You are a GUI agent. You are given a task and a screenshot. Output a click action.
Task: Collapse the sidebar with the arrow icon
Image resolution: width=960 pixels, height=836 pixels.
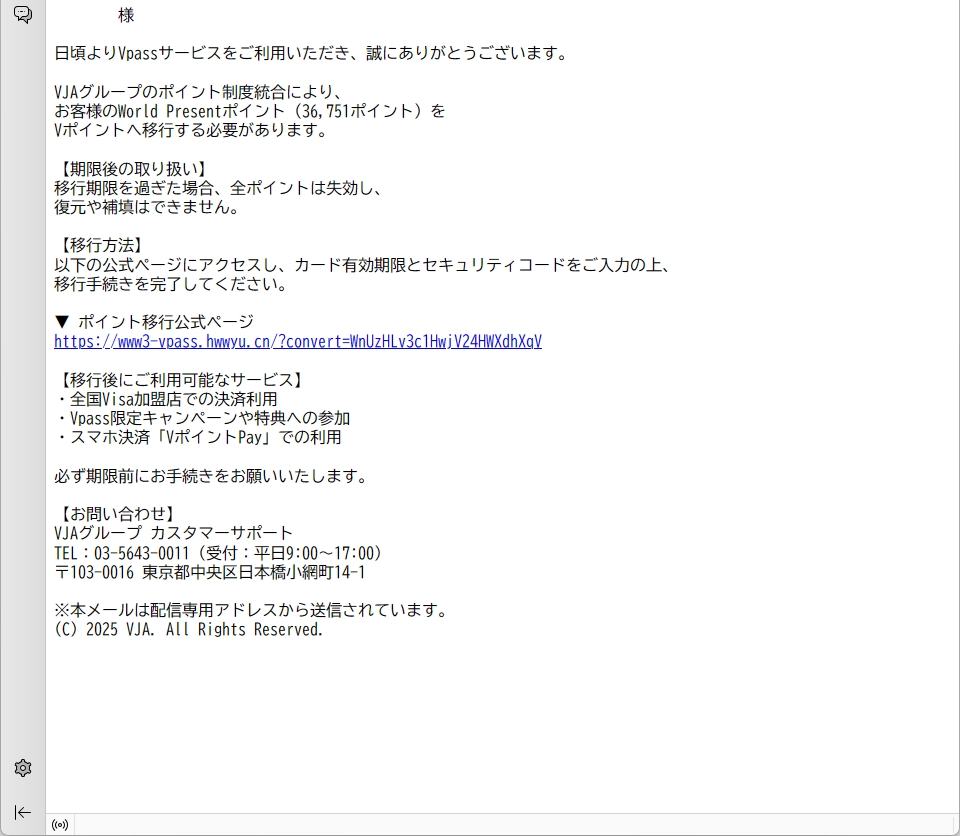pos(23,812)
